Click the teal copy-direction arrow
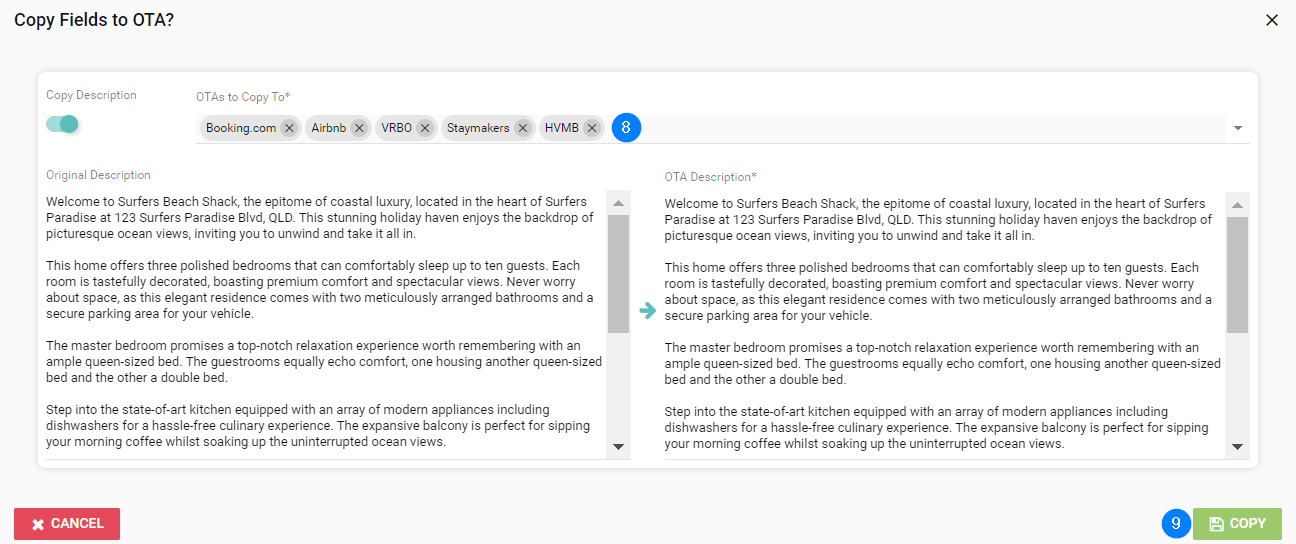The height and width of the screenshot is (544, 1296). [647, 310]
